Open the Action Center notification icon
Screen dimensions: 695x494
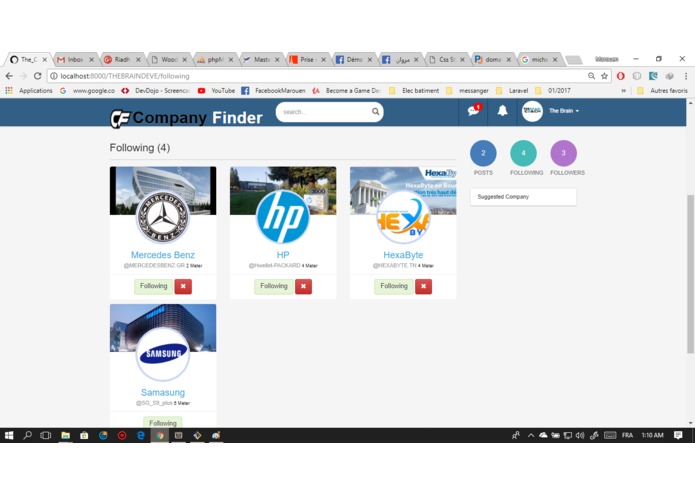[x=678, y=435]
